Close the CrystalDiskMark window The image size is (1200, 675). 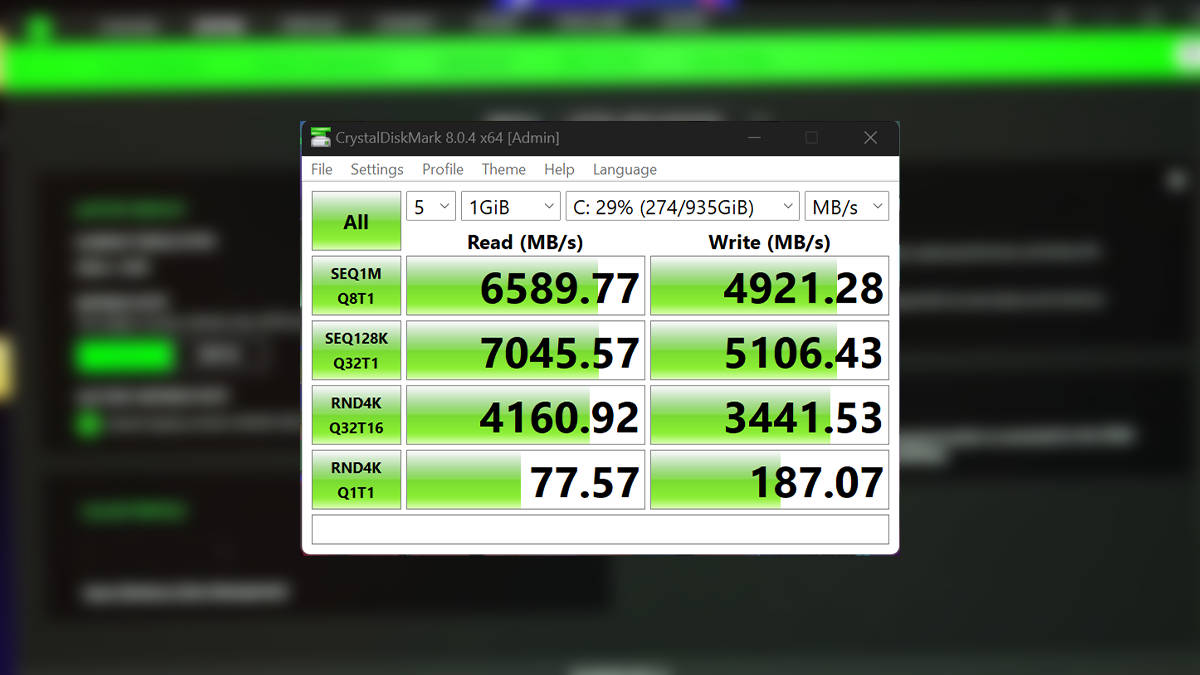click(x=870, y=138)
